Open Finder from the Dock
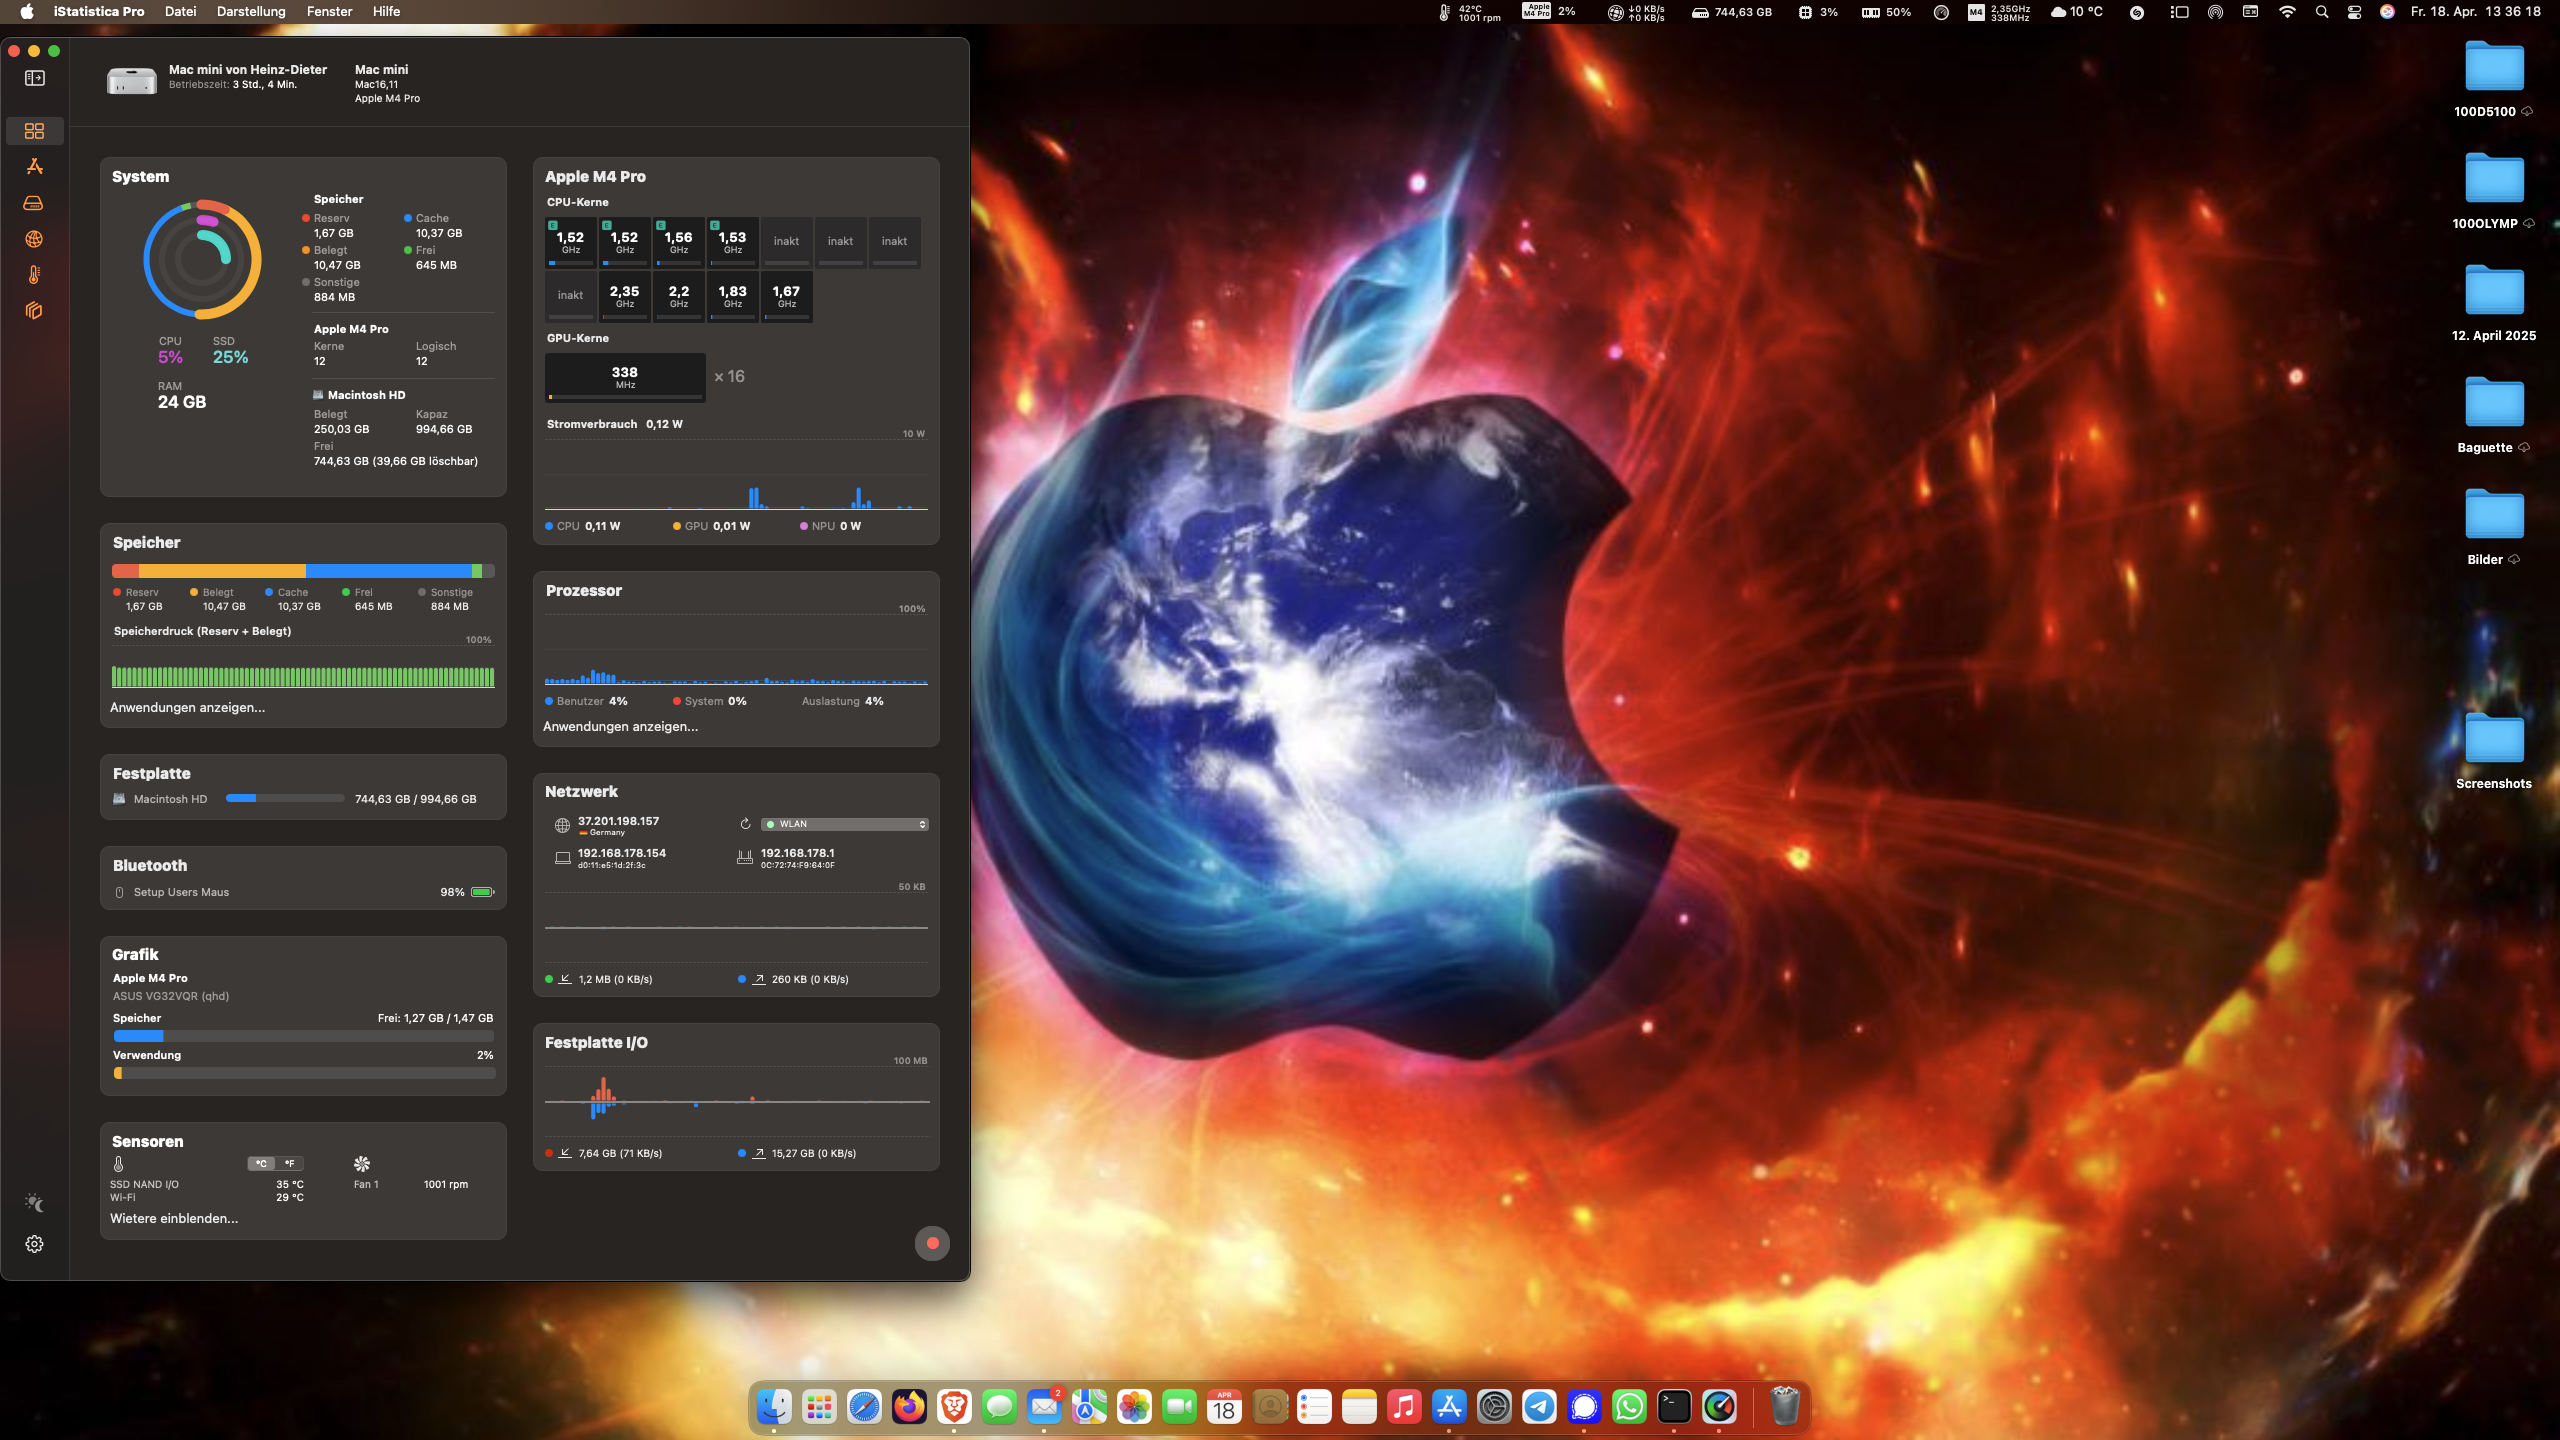The height and width of the screenshot is (1440, 2560). click(774, 1407)
